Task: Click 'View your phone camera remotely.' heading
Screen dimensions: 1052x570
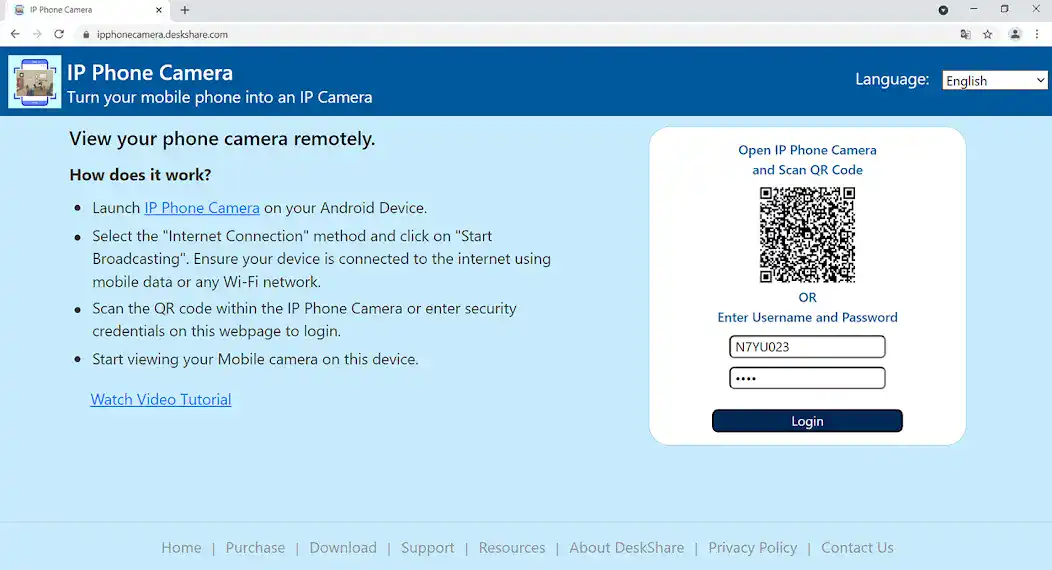Action: point(222,139)
